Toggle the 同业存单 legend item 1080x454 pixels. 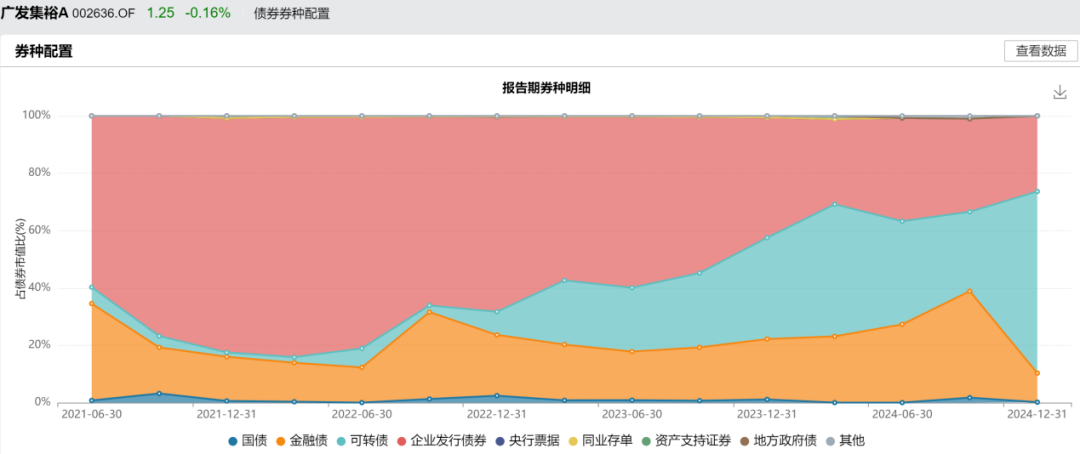[x=600, y=440]
